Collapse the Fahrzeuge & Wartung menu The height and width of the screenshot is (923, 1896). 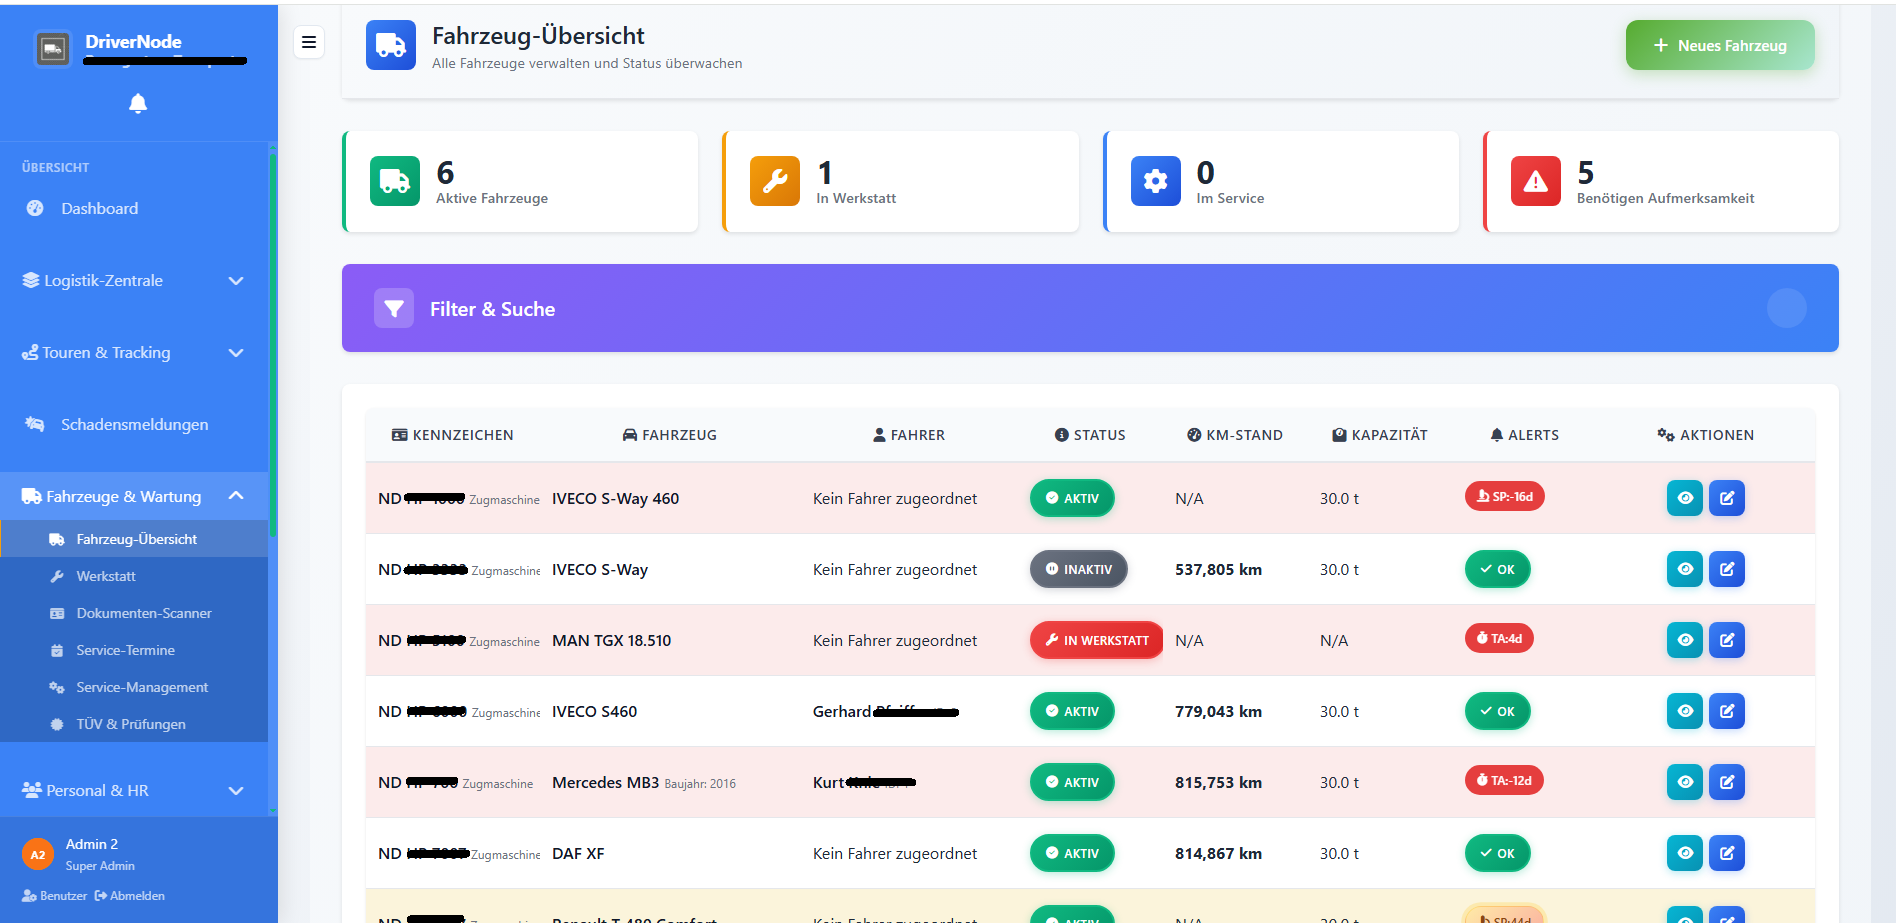(x=134, y=497)
